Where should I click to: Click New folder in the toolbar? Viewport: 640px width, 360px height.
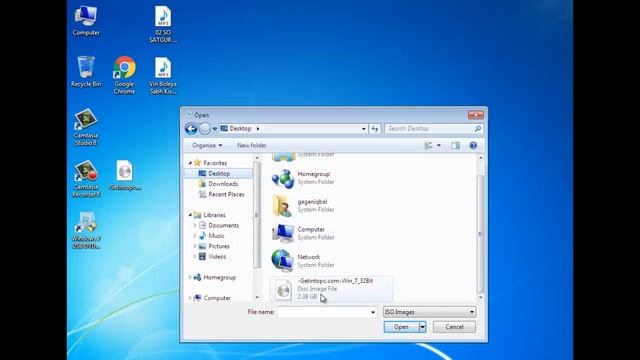coord(251,145)
